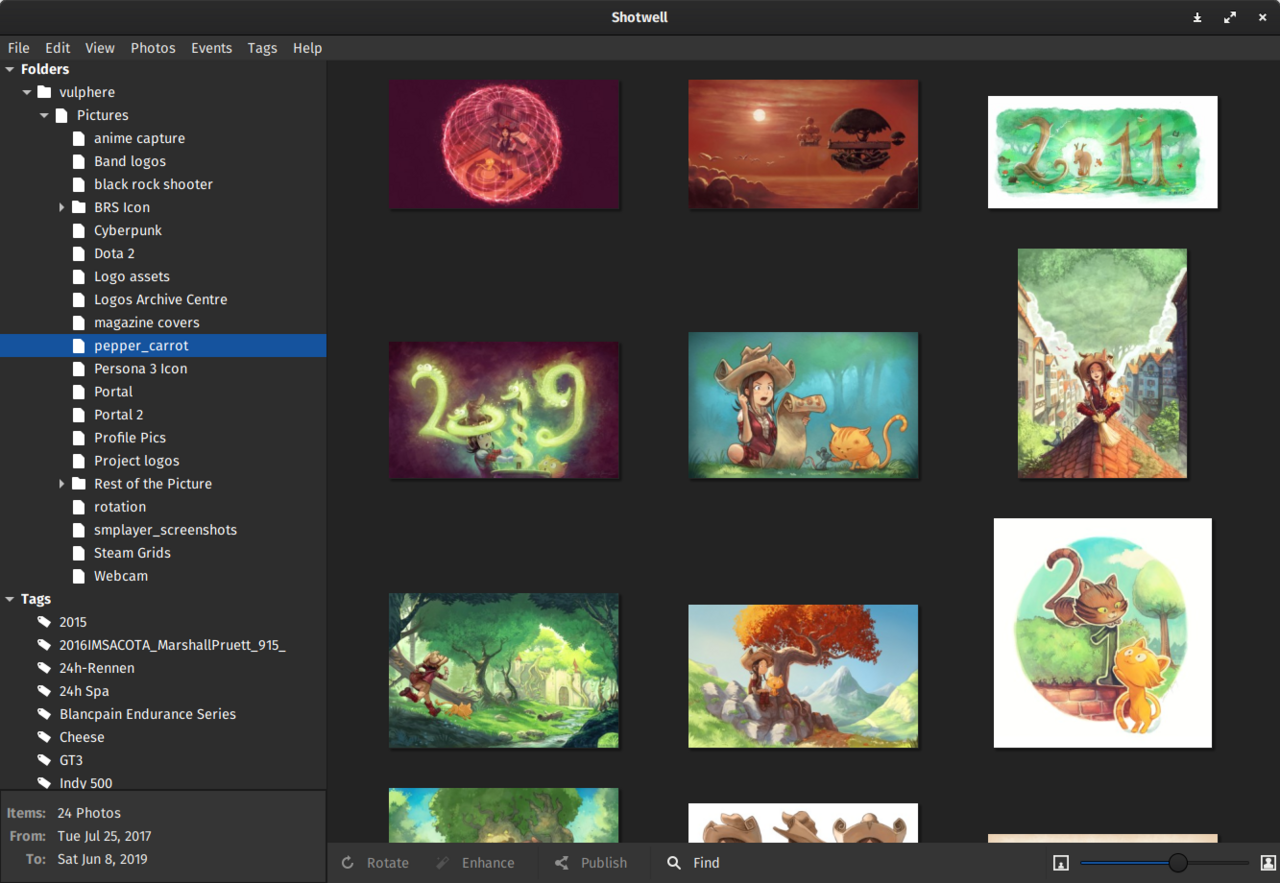Open the File menu
This screenshot has width=1280, height=883.
click(x=19, y=48)
